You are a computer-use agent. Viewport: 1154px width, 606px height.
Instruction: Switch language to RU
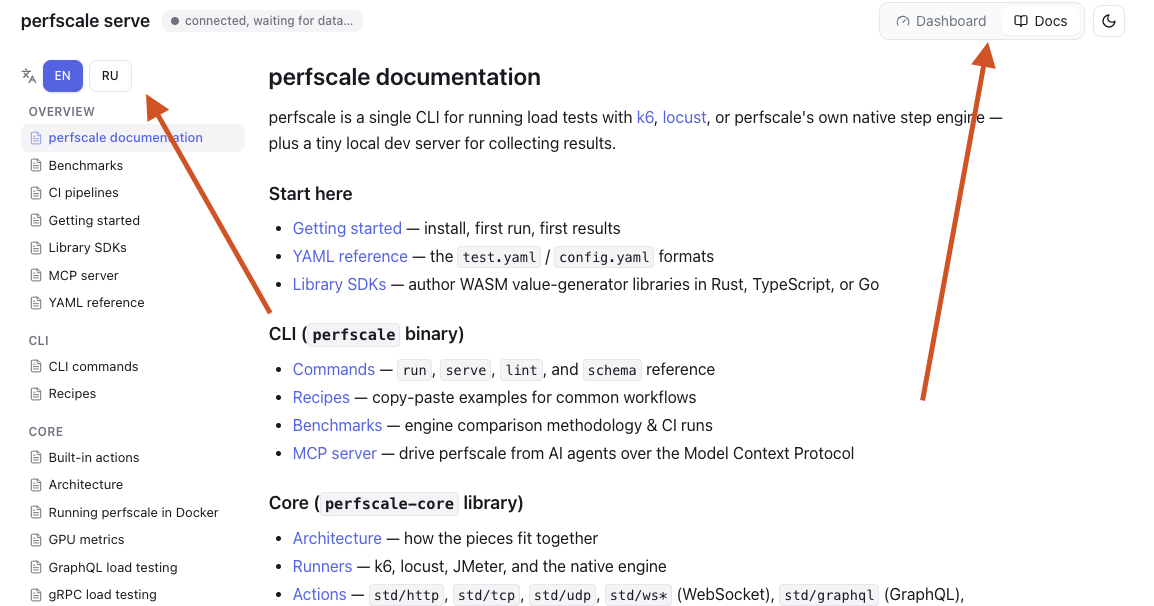tap(110, 76)
